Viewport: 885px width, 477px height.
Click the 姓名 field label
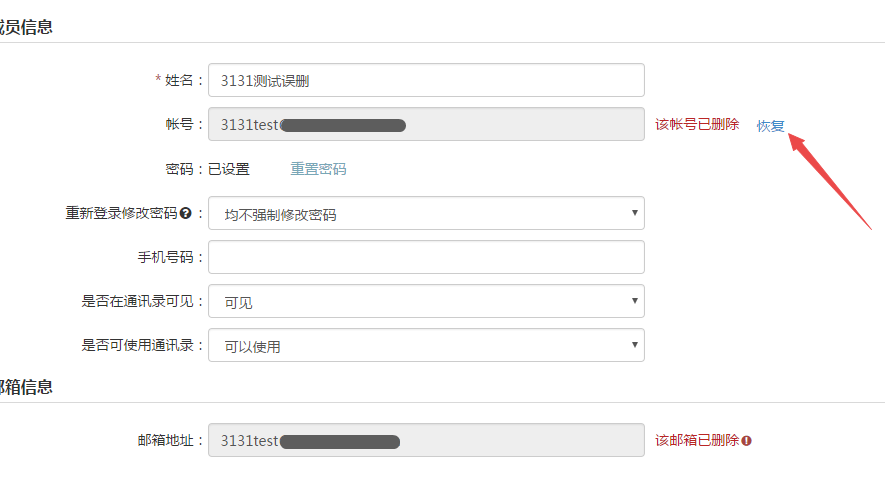click(x=179, y=80)
